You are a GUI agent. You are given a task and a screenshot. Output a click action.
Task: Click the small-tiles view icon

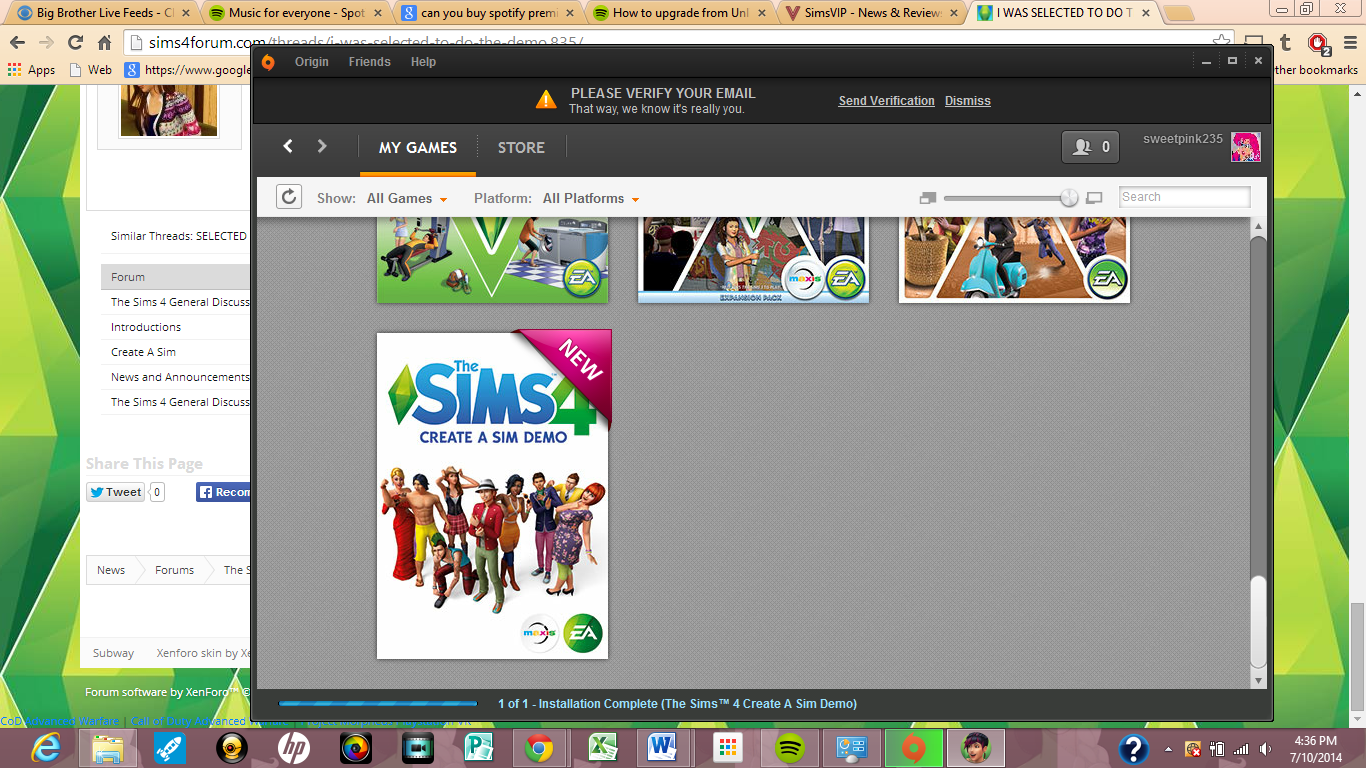pyautogui.click(x=928, y=198)
